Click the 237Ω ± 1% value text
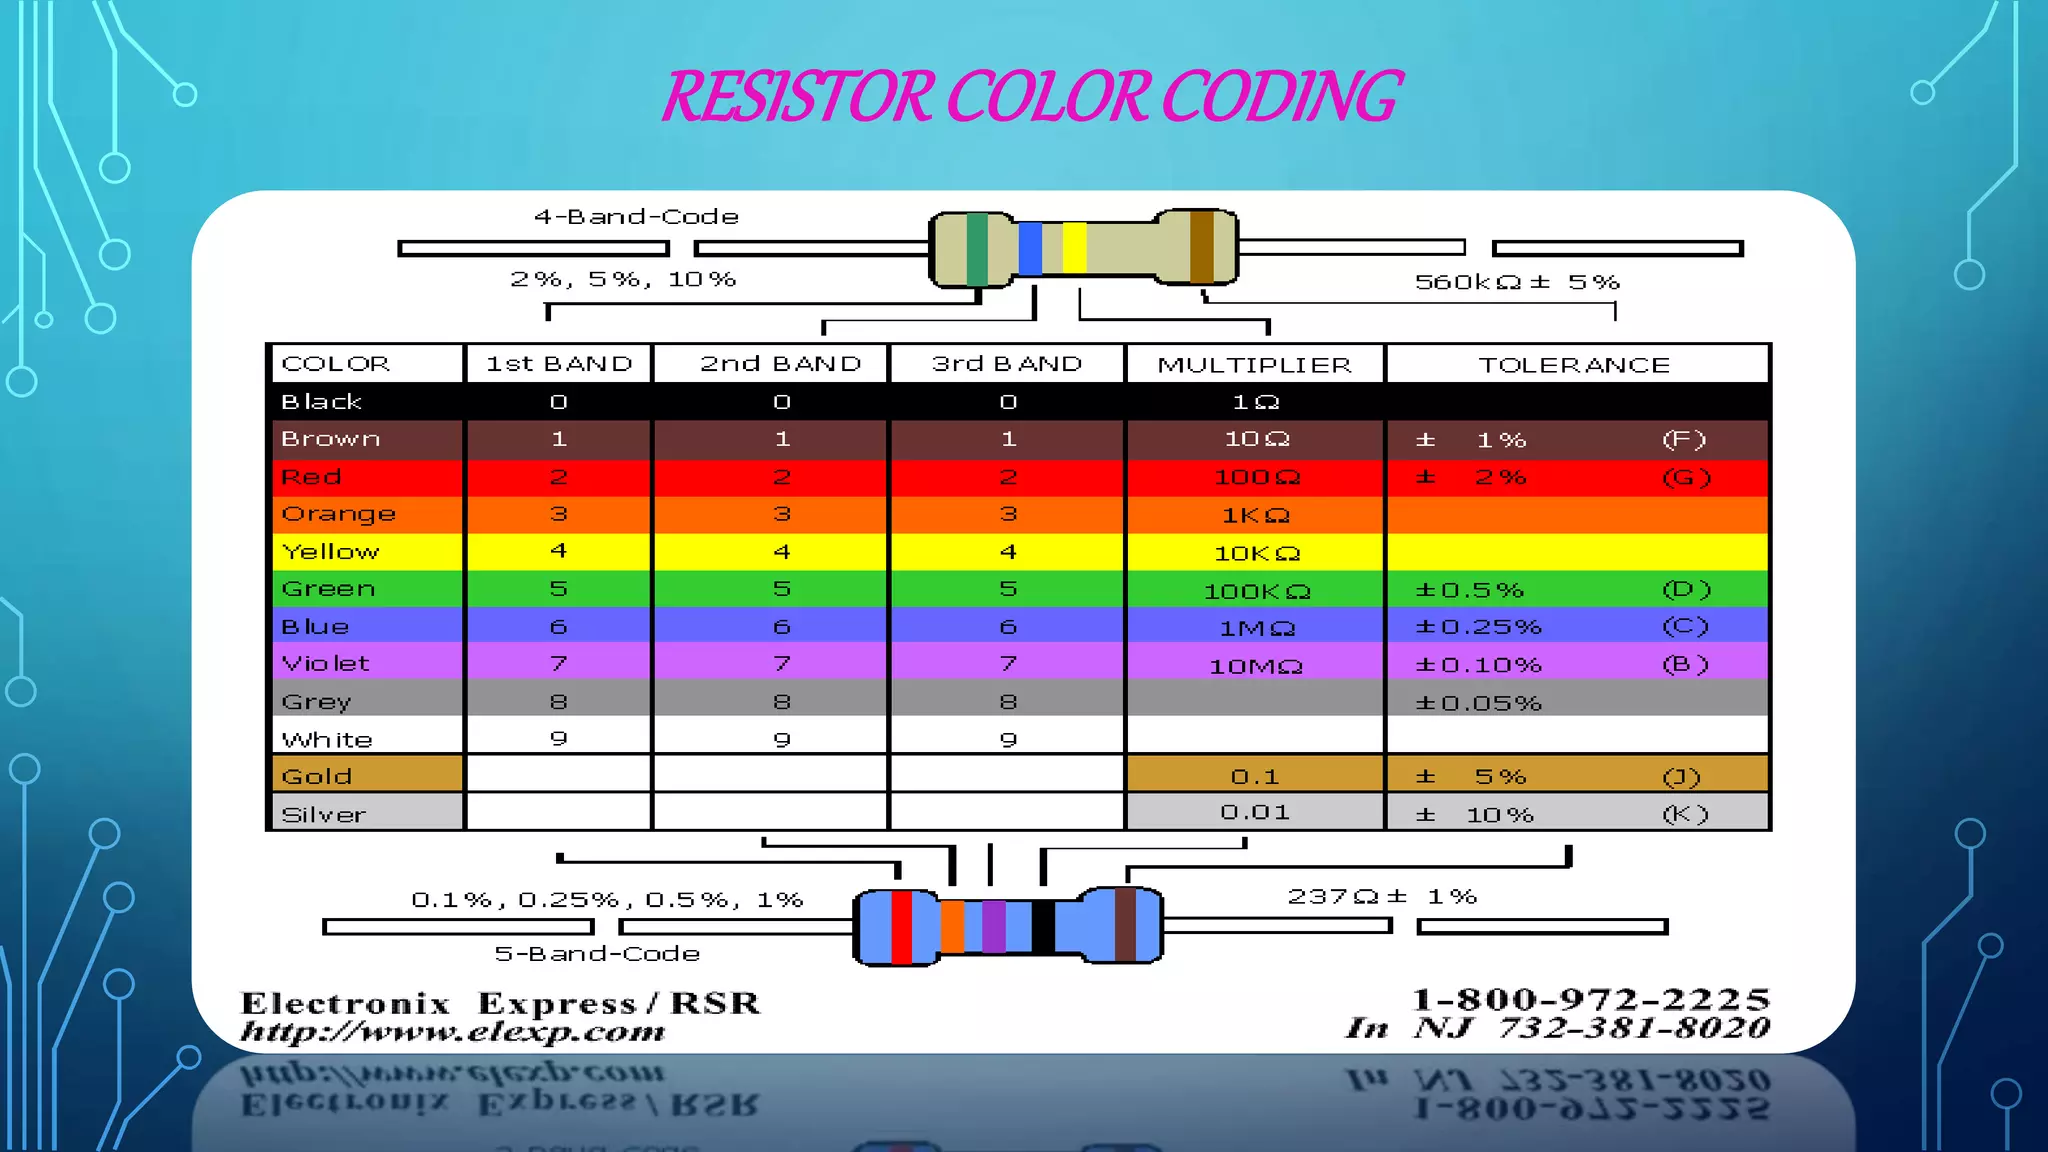The image size is (2048, 1152). tap(1382, 896)
